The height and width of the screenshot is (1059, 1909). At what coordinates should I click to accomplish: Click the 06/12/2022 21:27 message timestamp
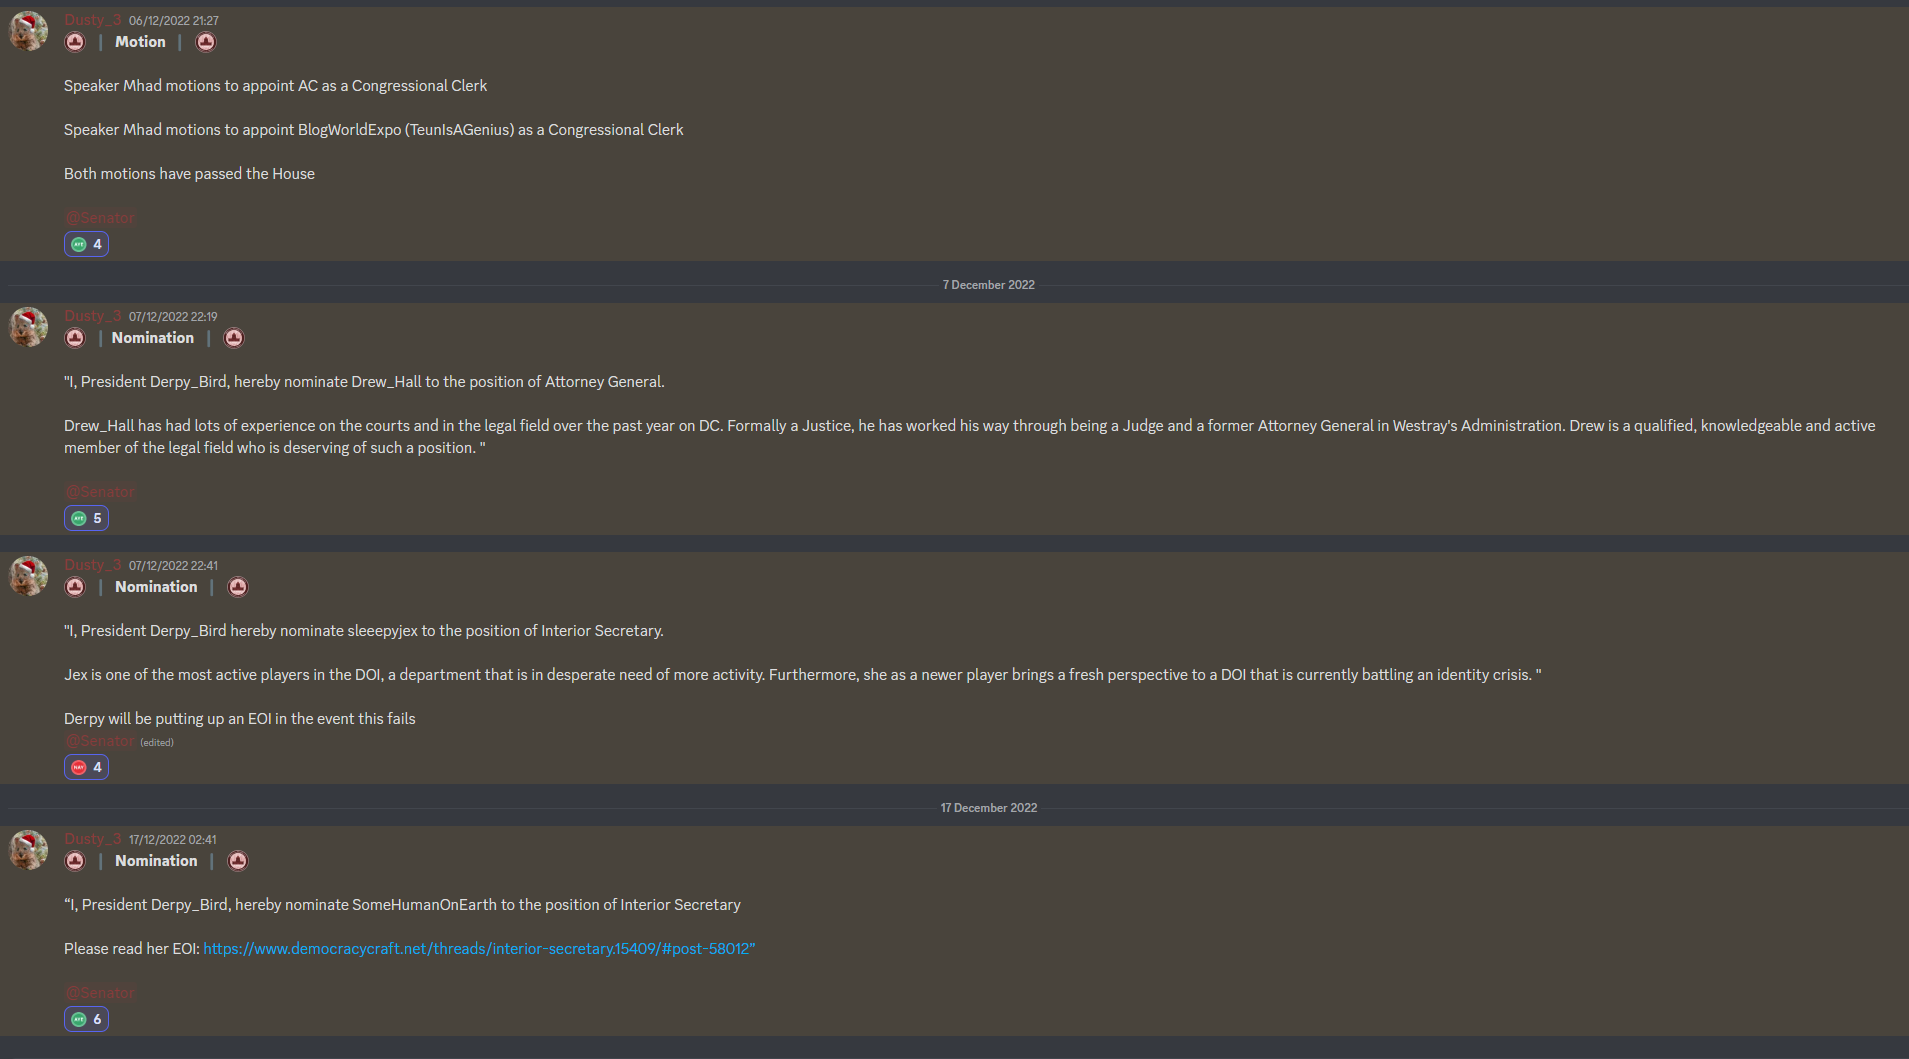[x=174, y=21]
